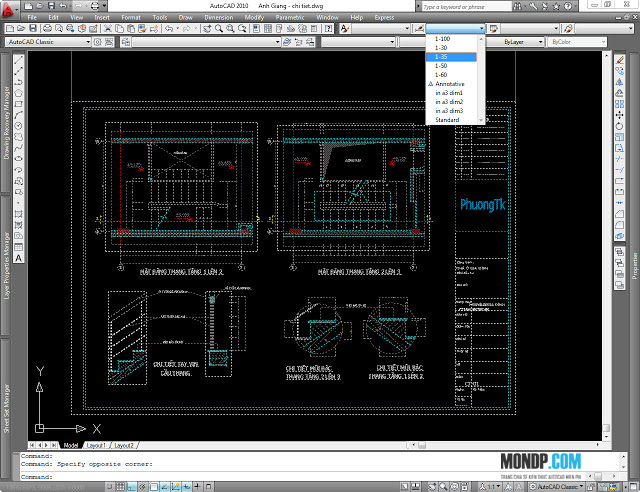
Task: Toggle Ortho Mode in the status bar
Action: (x=131, y=487)
